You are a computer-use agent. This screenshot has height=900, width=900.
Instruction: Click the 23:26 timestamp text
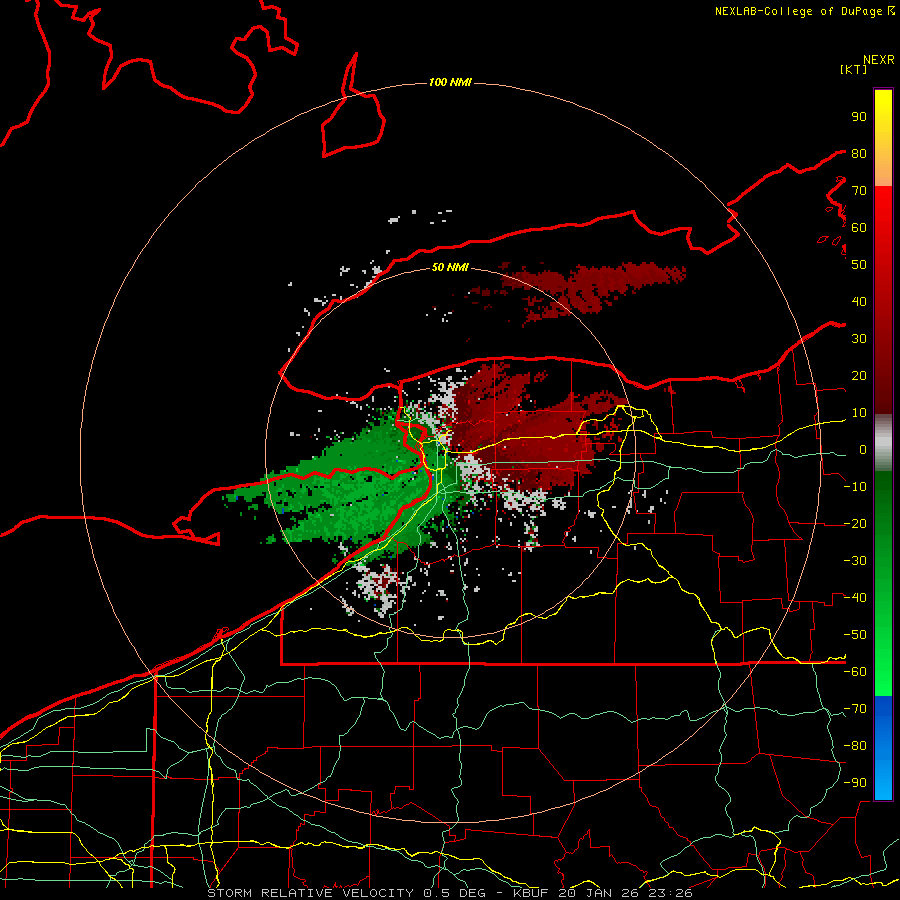[670, 893]
